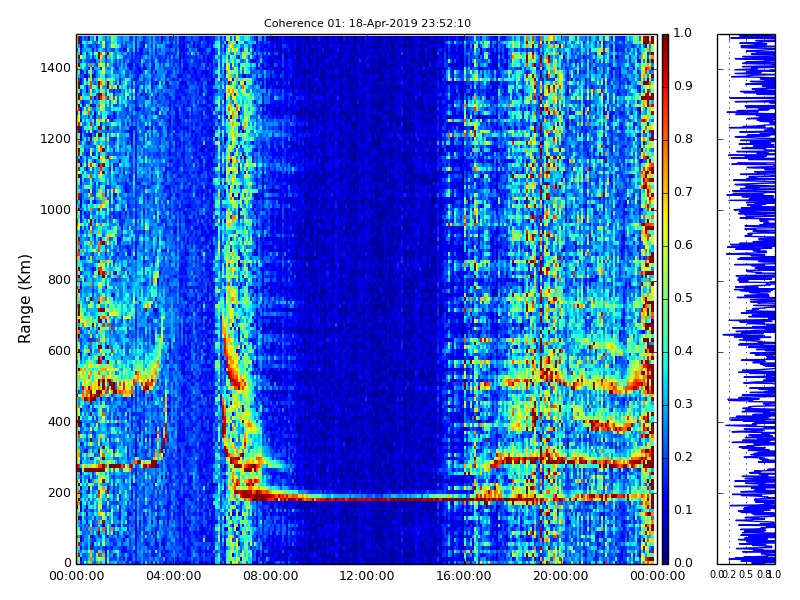Click the colorbar 0.2 label
The height and width of the screenshot is (600, 800).
[x=683, y=457]
